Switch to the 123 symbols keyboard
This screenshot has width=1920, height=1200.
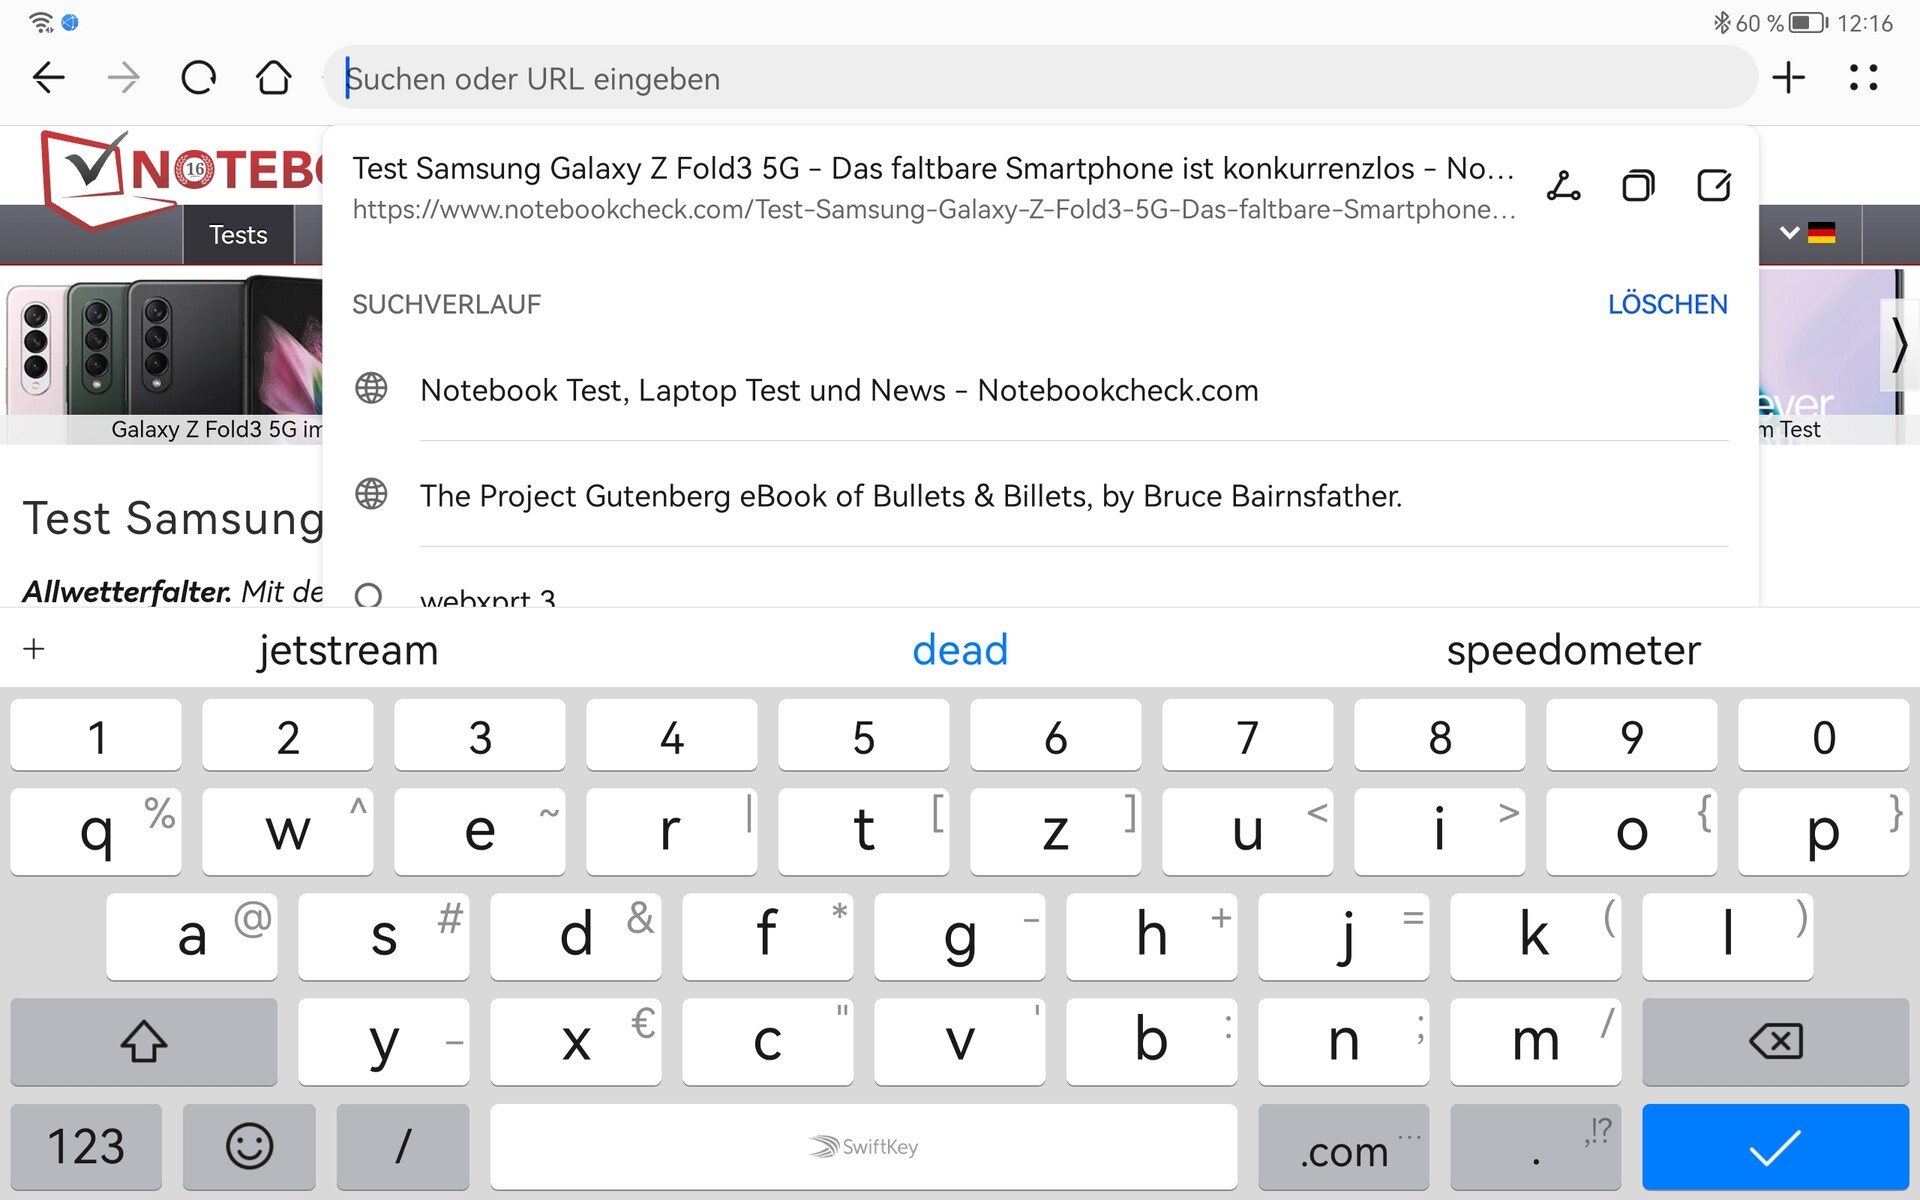tap(86, 1146)
